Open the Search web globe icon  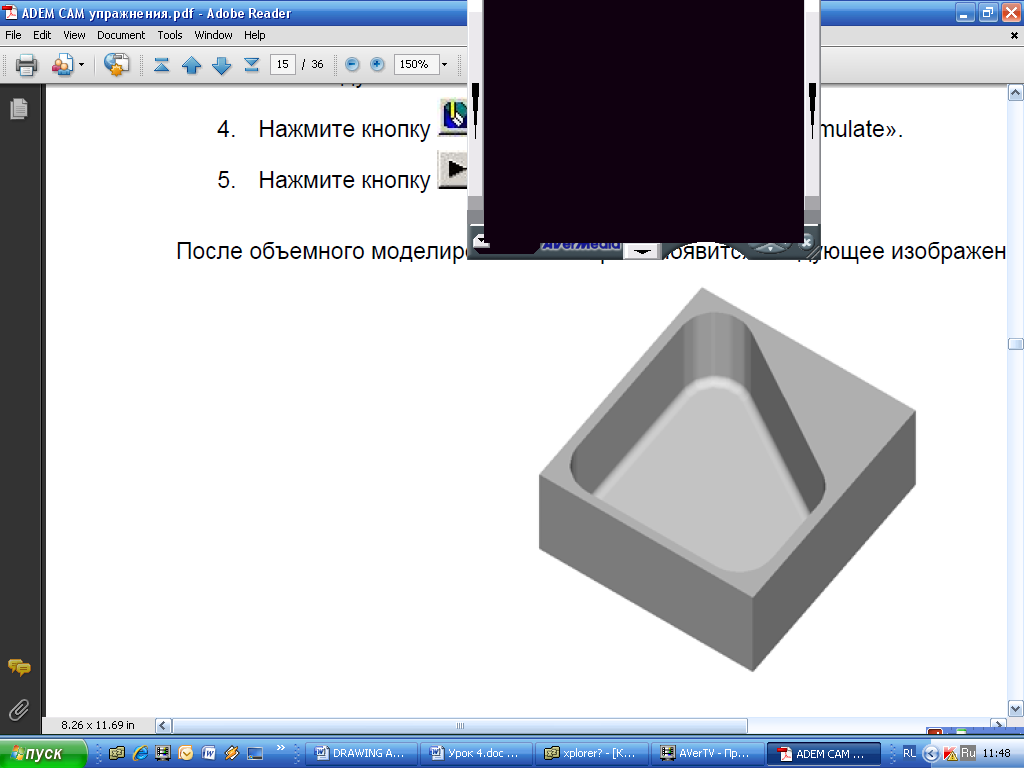117,64
